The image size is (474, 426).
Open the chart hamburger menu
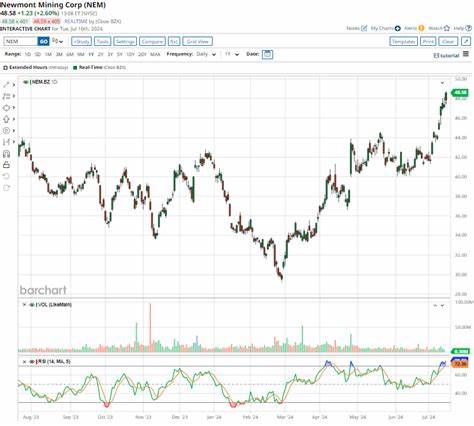[x=466, y=54]
